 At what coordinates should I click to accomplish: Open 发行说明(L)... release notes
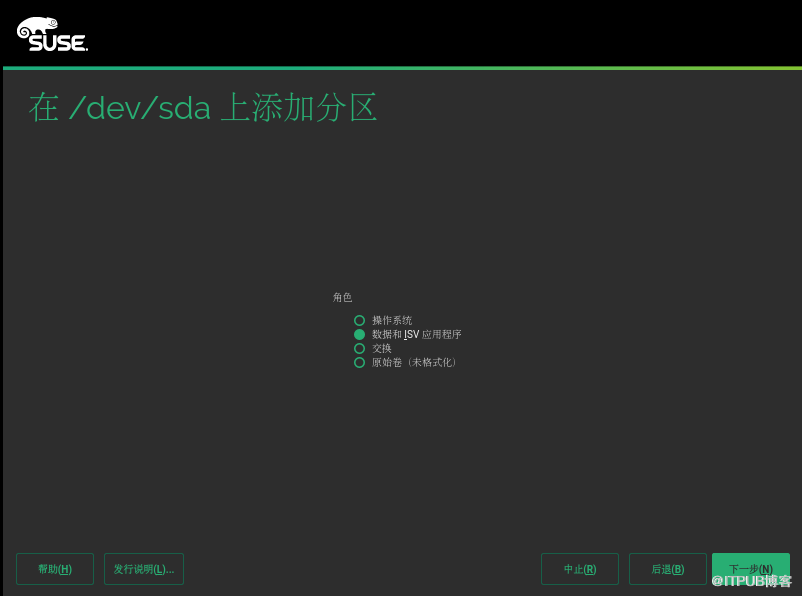(144, 569)
